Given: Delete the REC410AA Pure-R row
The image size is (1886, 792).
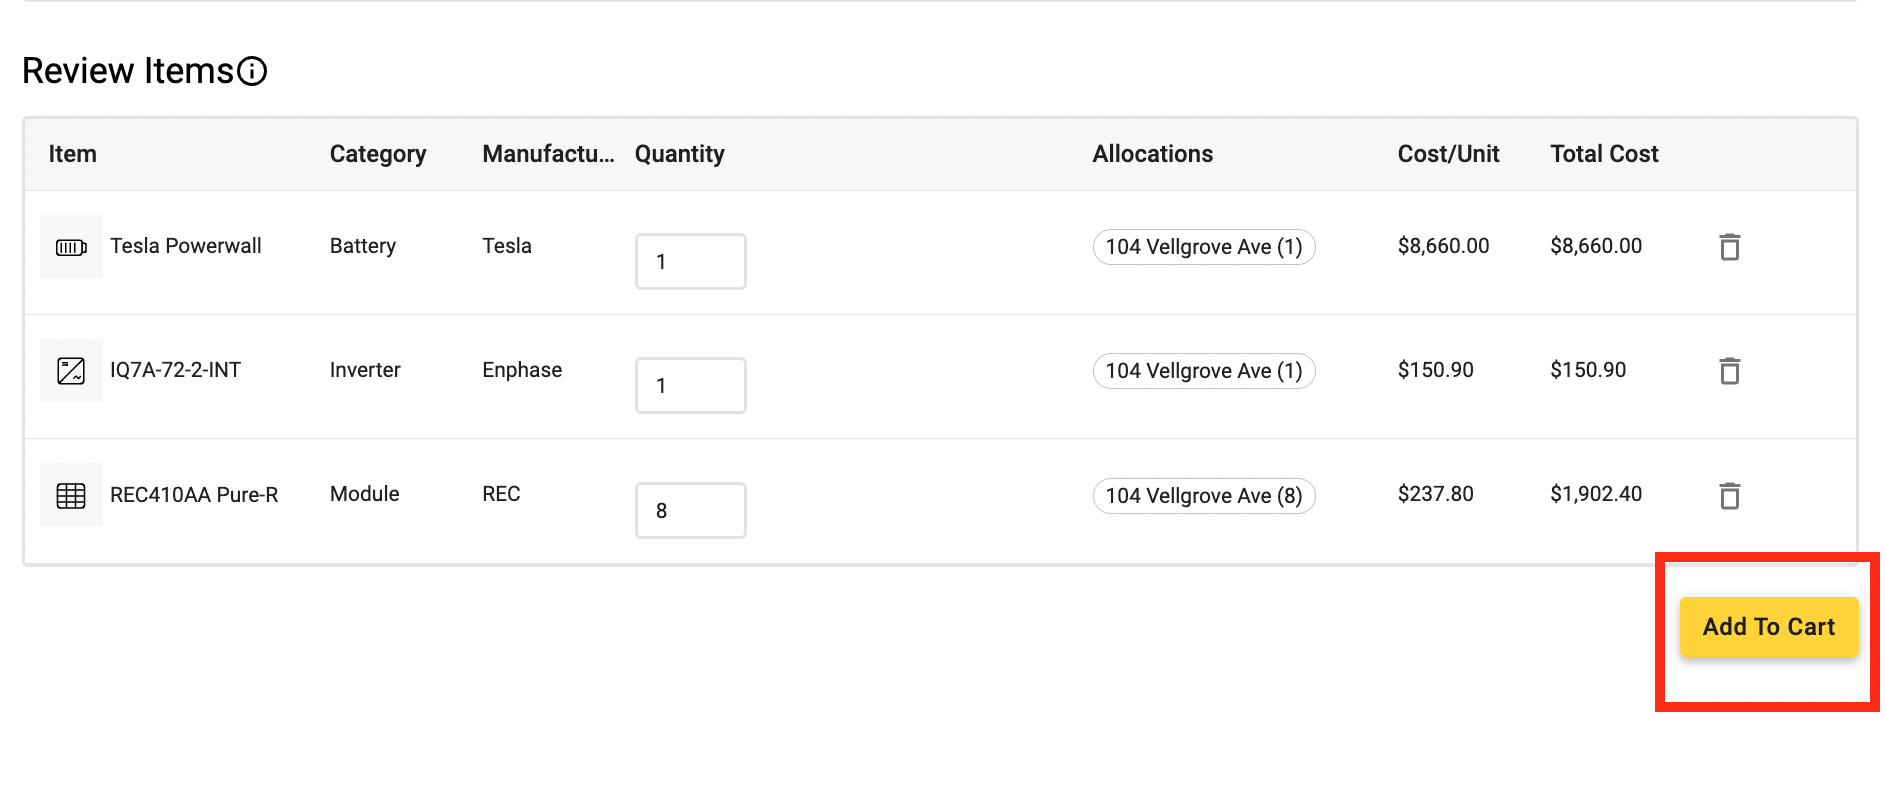Looking at the screenshot, I should coord(1729,495).
